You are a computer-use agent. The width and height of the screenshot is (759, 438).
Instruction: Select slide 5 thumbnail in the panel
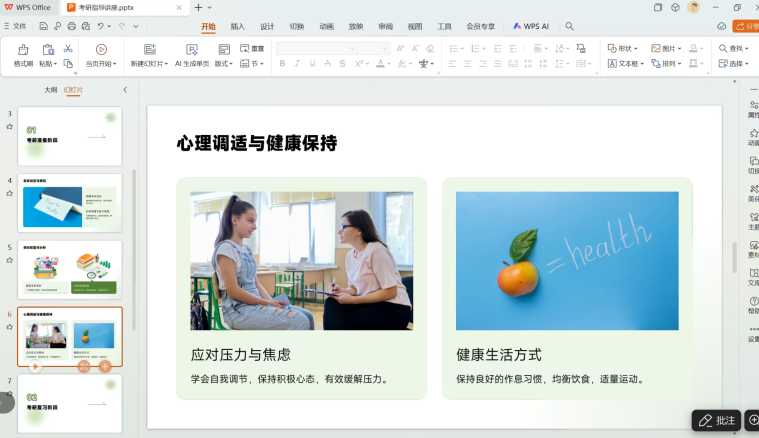pyautogui.click(x=70, y=269)
